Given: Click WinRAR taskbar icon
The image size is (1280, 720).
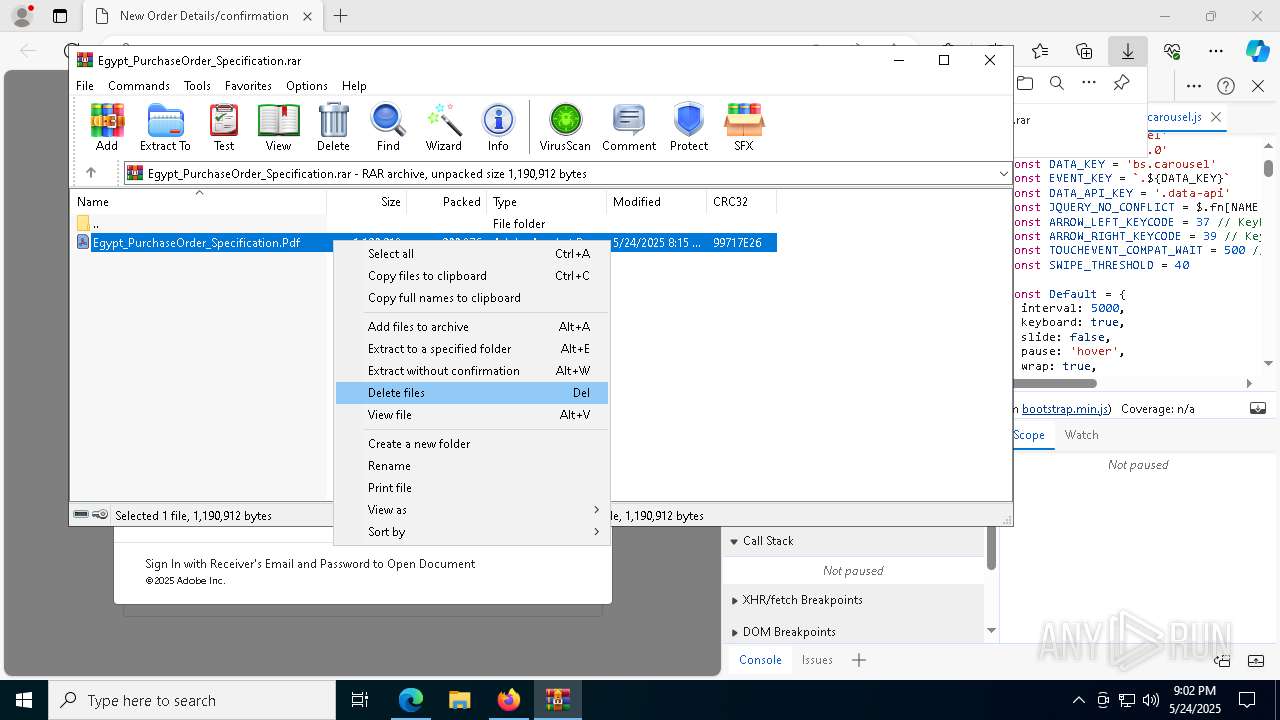Looking at the screenshot, I should pos(558,700).
